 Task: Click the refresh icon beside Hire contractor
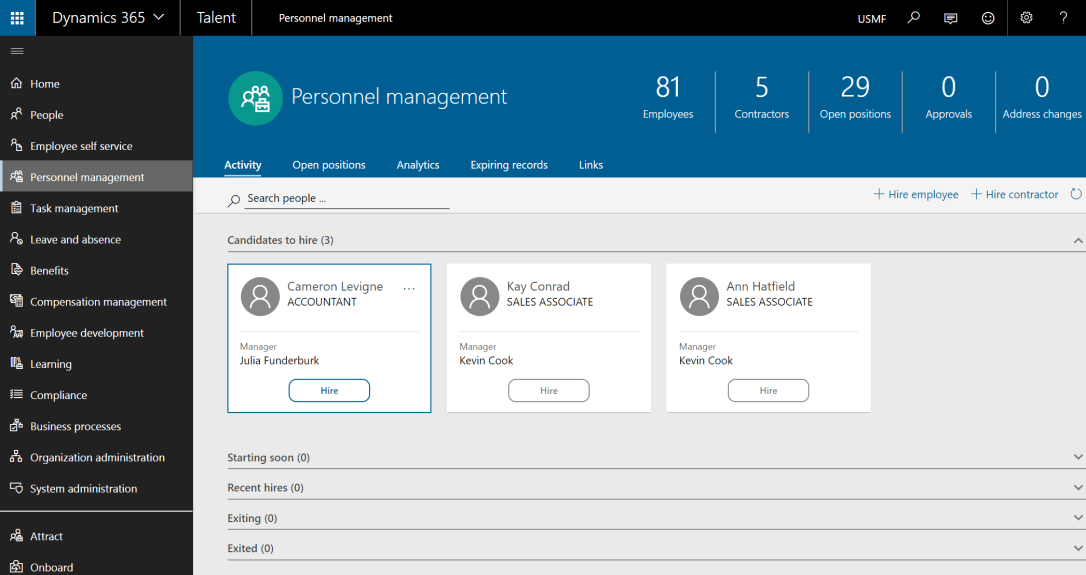coord(1076,194)
